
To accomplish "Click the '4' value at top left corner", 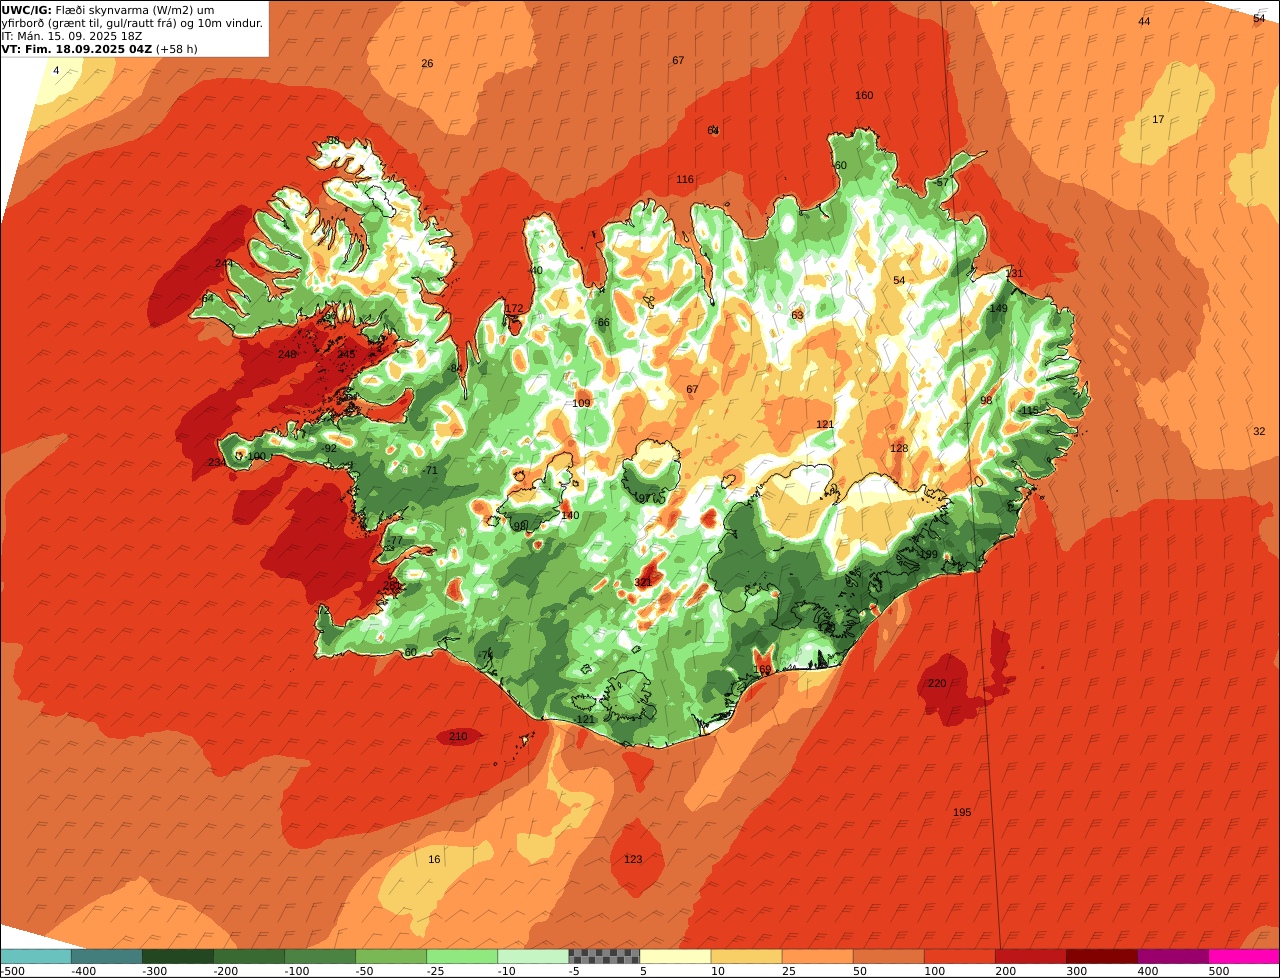I will (x=56, y=71).
